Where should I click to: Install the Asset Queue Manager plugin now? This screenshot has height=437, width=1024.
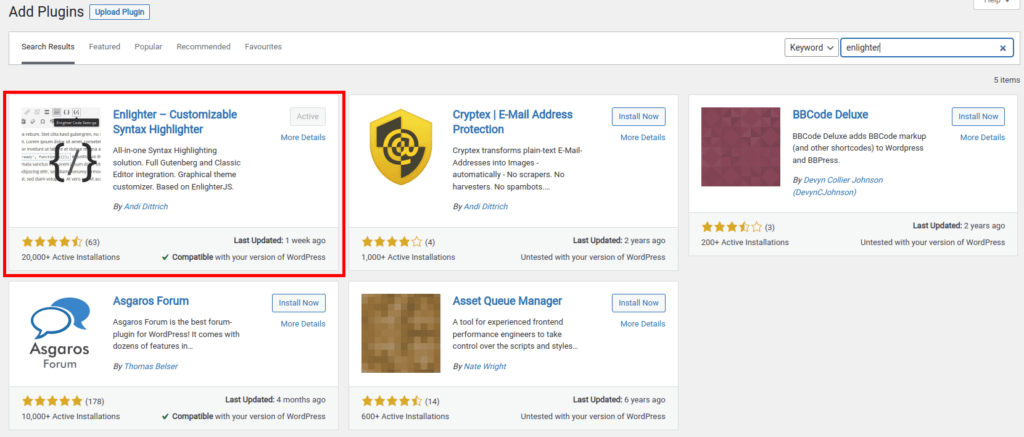(639, 303)
